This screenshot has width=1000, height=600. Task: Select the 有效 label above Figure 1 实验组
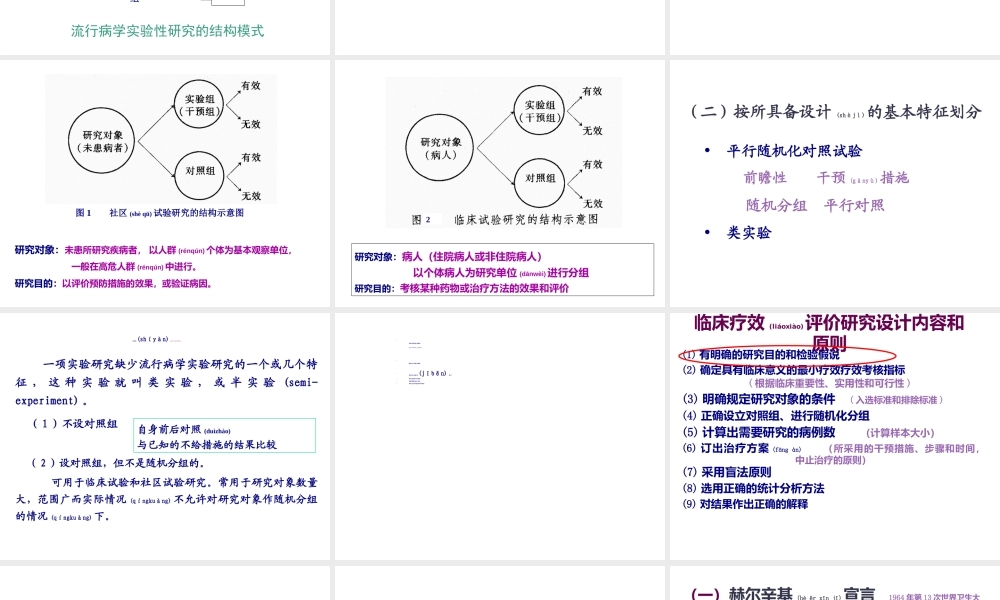250,85
